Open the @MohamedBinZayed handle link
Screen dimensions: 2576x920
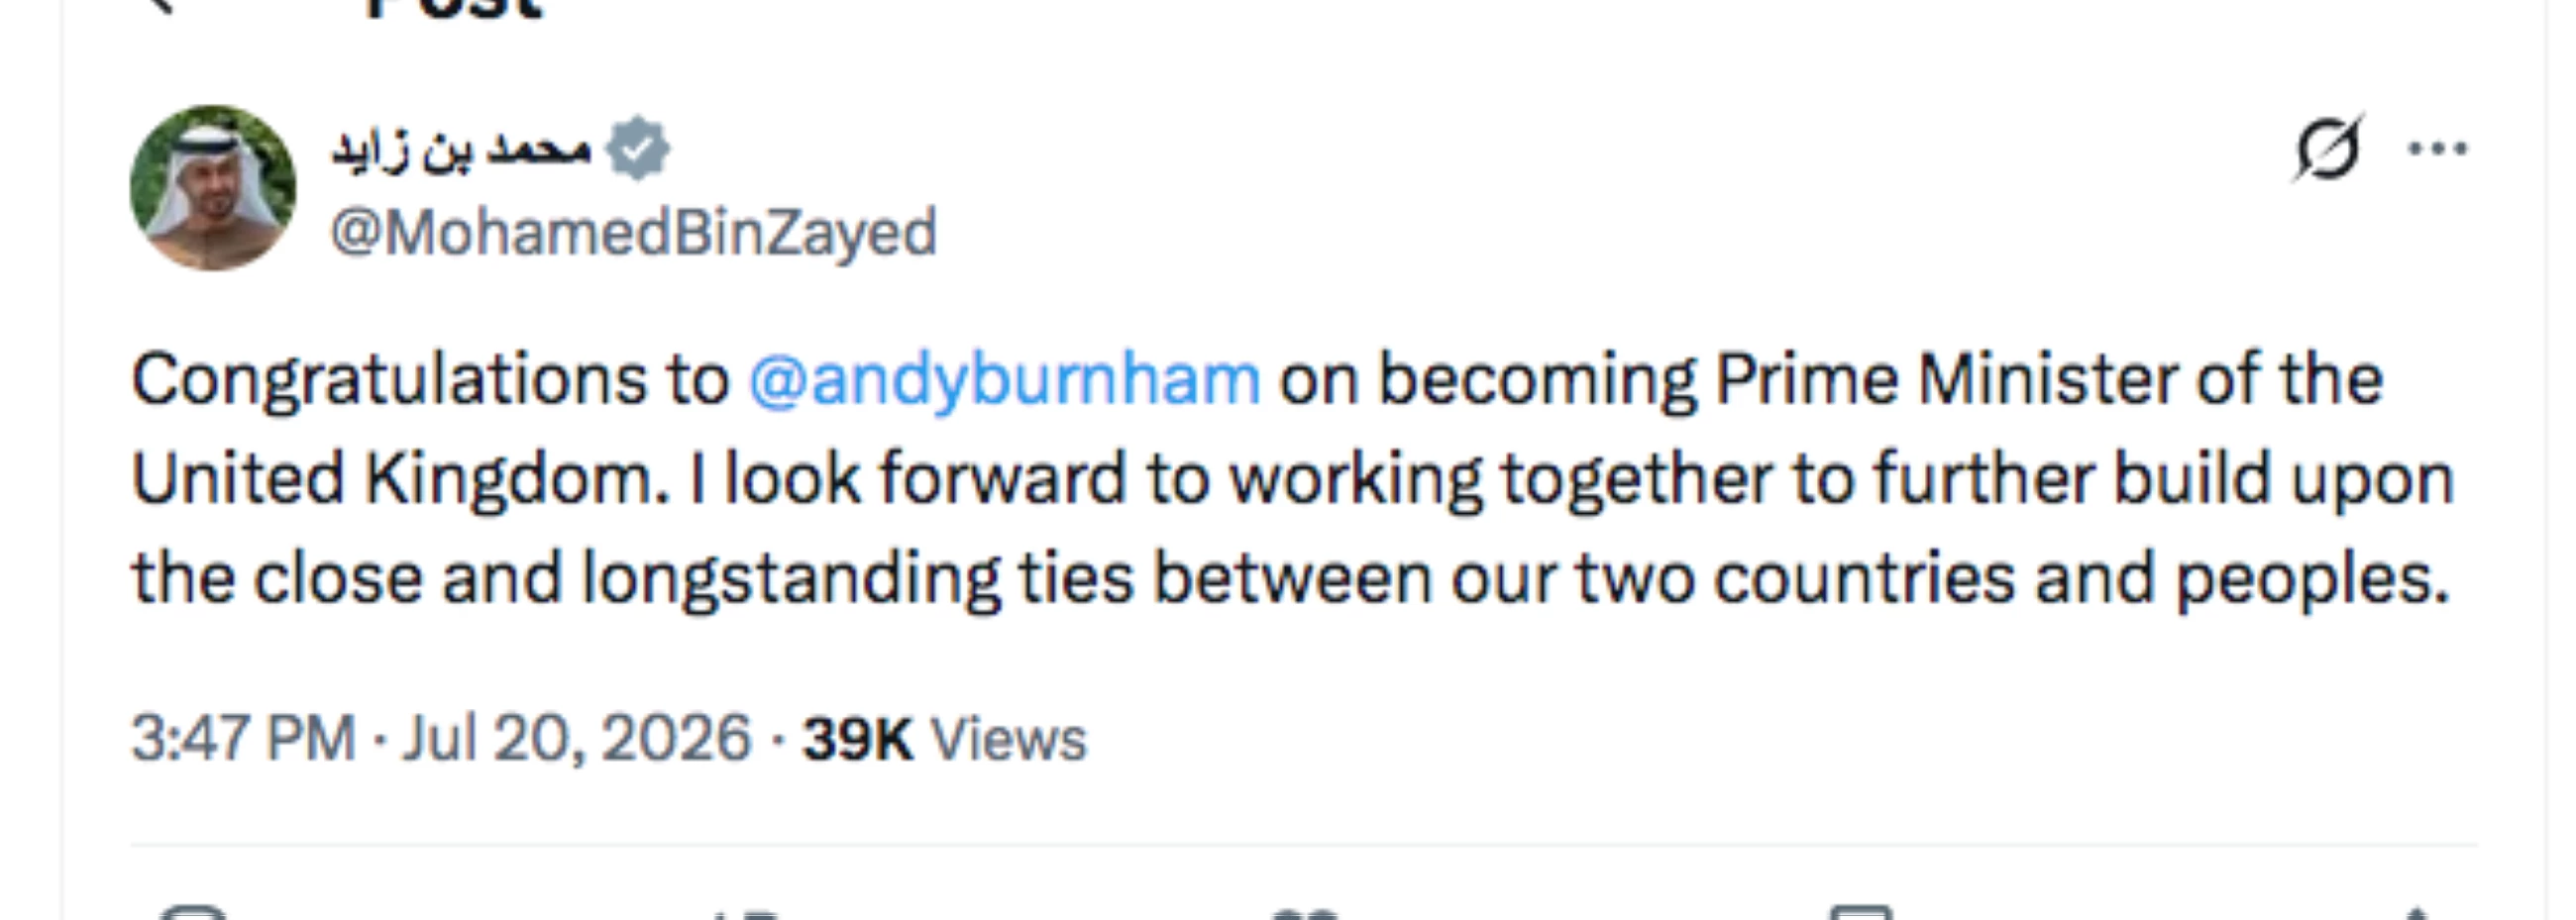(633, 232)
